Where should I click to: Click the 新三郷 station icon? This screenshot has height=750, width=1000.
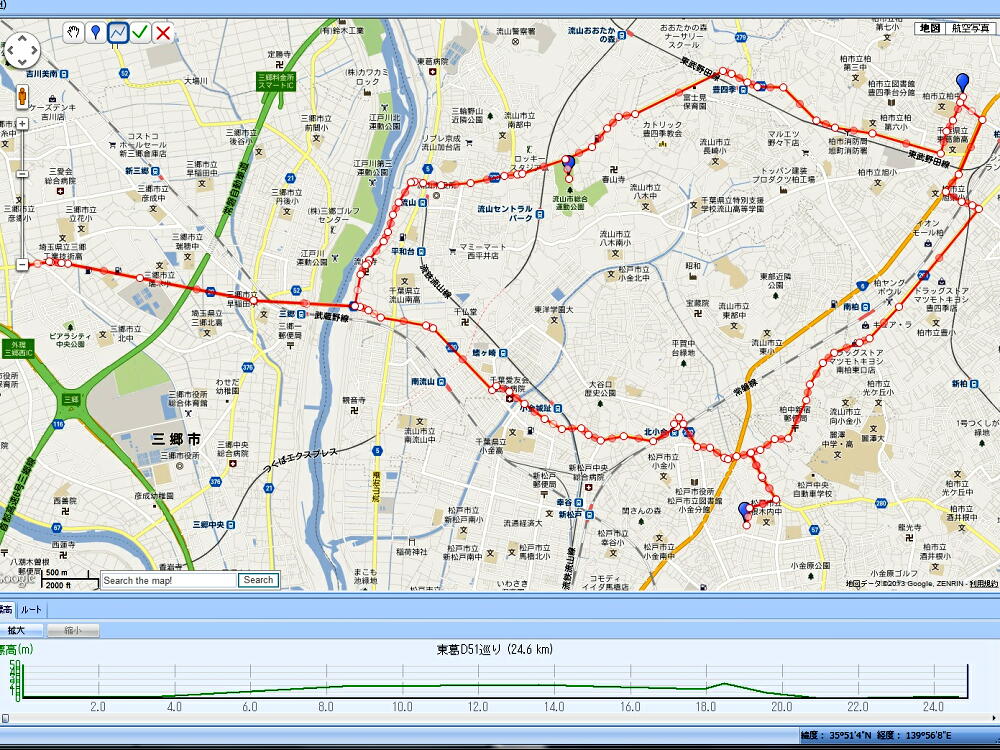155,171
